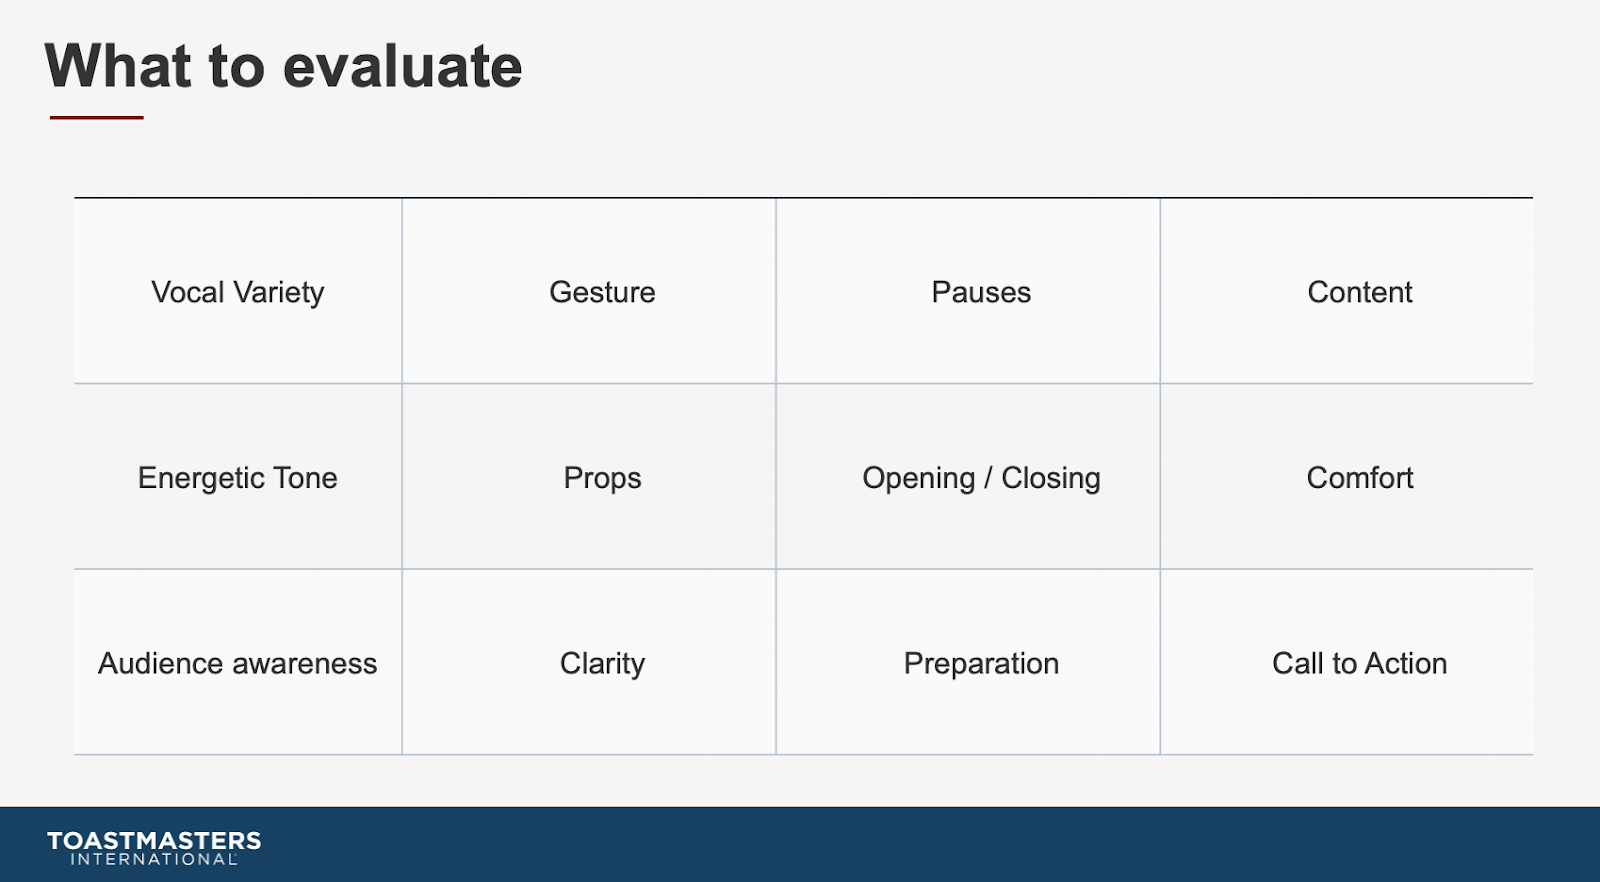This screenshot has height=882, width=1600.
Task: Click the Preparation cell
Action: (x=968, y=662)
